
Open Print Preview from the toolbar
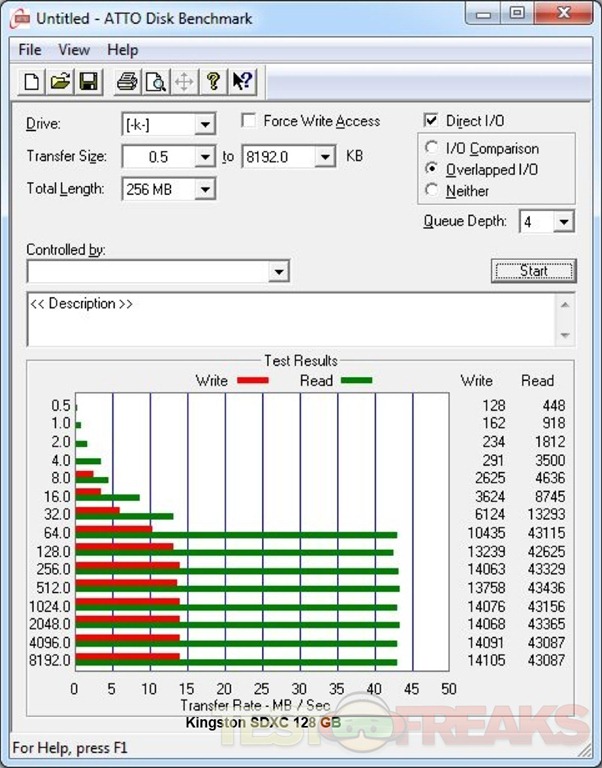(x=155, y=81)
